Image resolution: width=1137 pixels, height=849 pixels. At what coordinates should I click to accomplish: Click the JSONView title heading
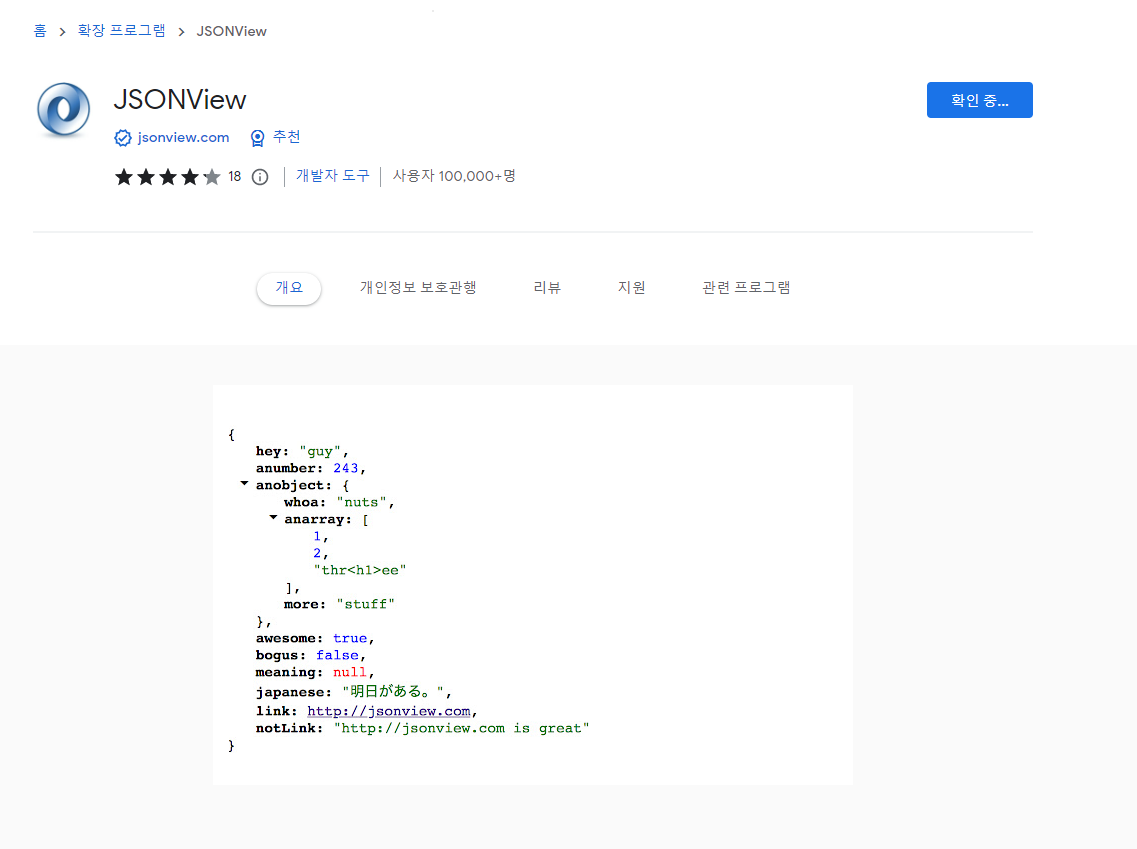tap(180, 100)
